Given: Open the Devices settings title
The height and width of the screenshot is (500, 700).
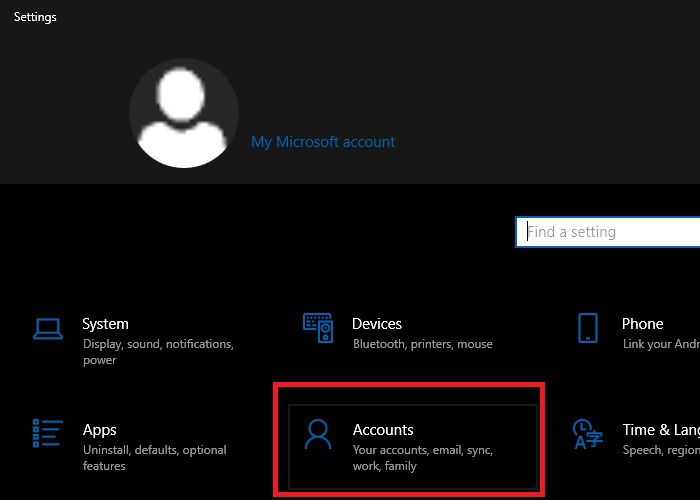Looking at the screenshot, I should coord(377,324).
